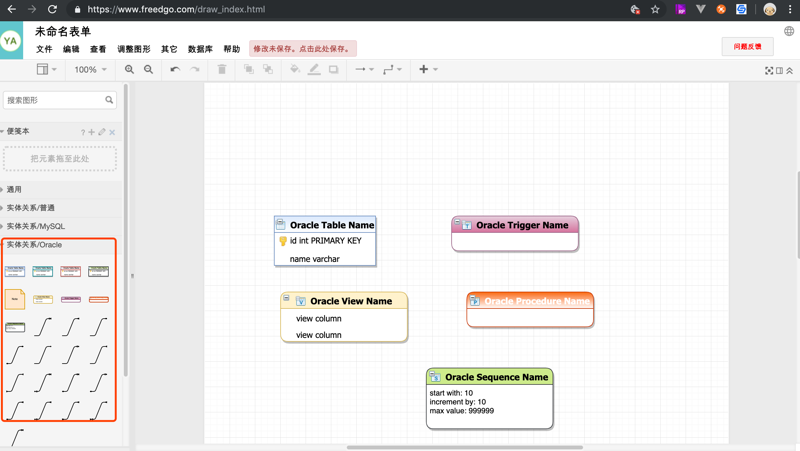
Task: Delete selection with the trash icon
Action: pyautogui.click(x=221, y=69)
